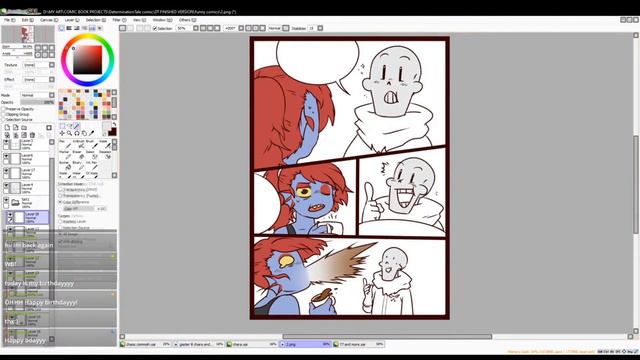Switch to the chara.sai canvas tab
The image size is (640, 360).
click(252, 344)
